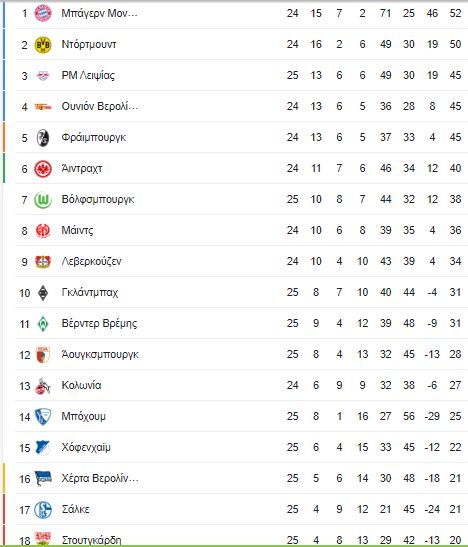The image size is (468, 547).
Task: Click the Bayer Leverkusen club logo
Action: coord(43,262)
